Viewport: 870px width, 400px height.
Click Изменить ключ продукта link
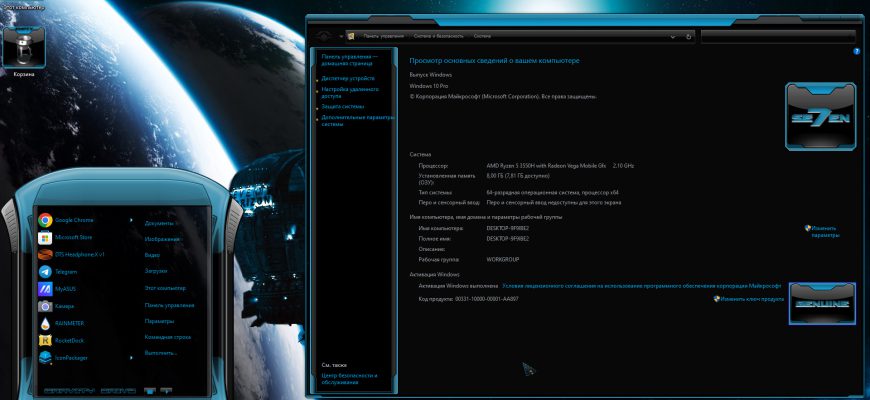(748, 299)
